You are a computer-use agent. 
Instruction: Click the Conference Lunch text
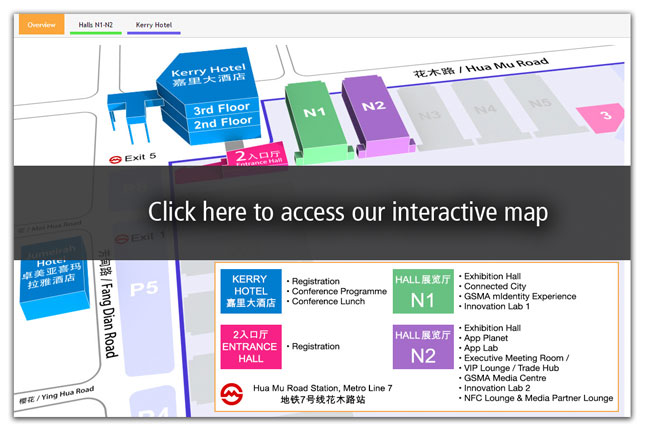pyautogui.click(x=328, y=301)
